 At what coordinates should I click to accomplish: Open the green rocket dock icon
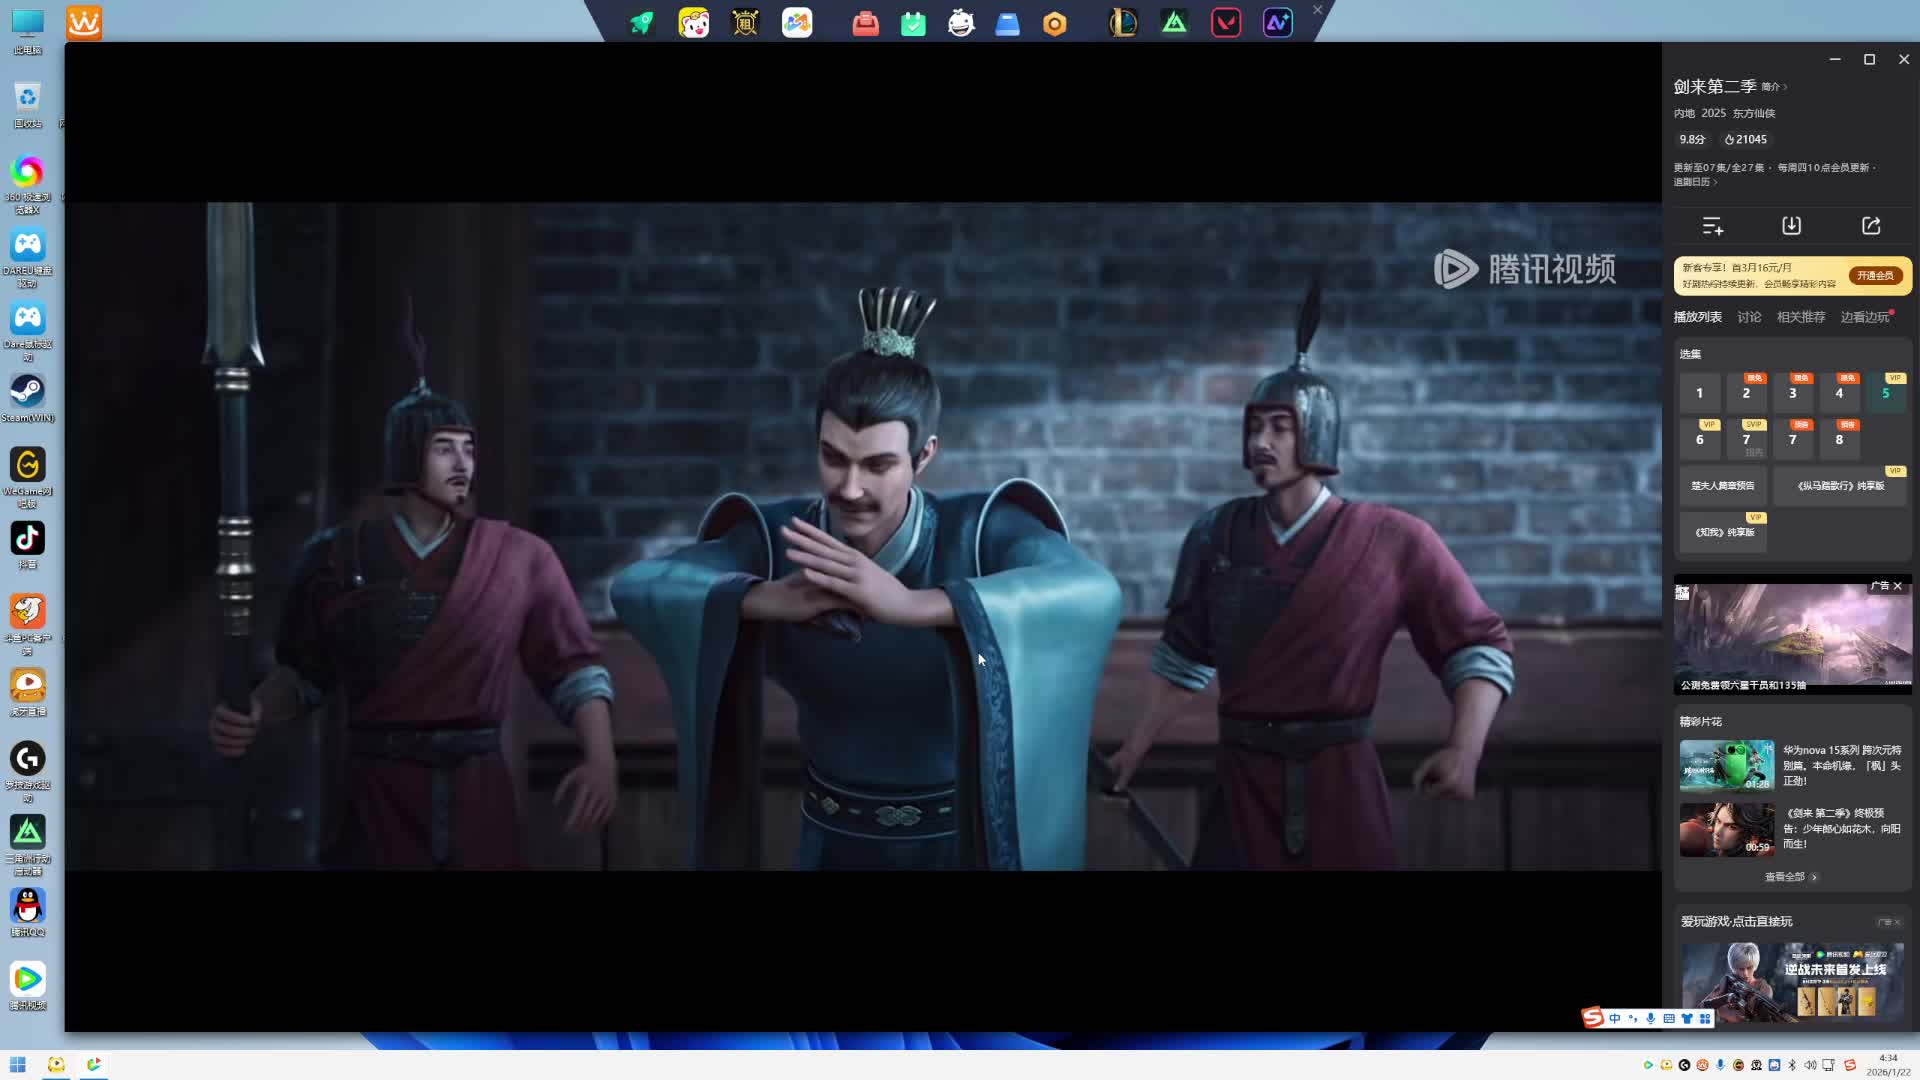pos(641,23)
